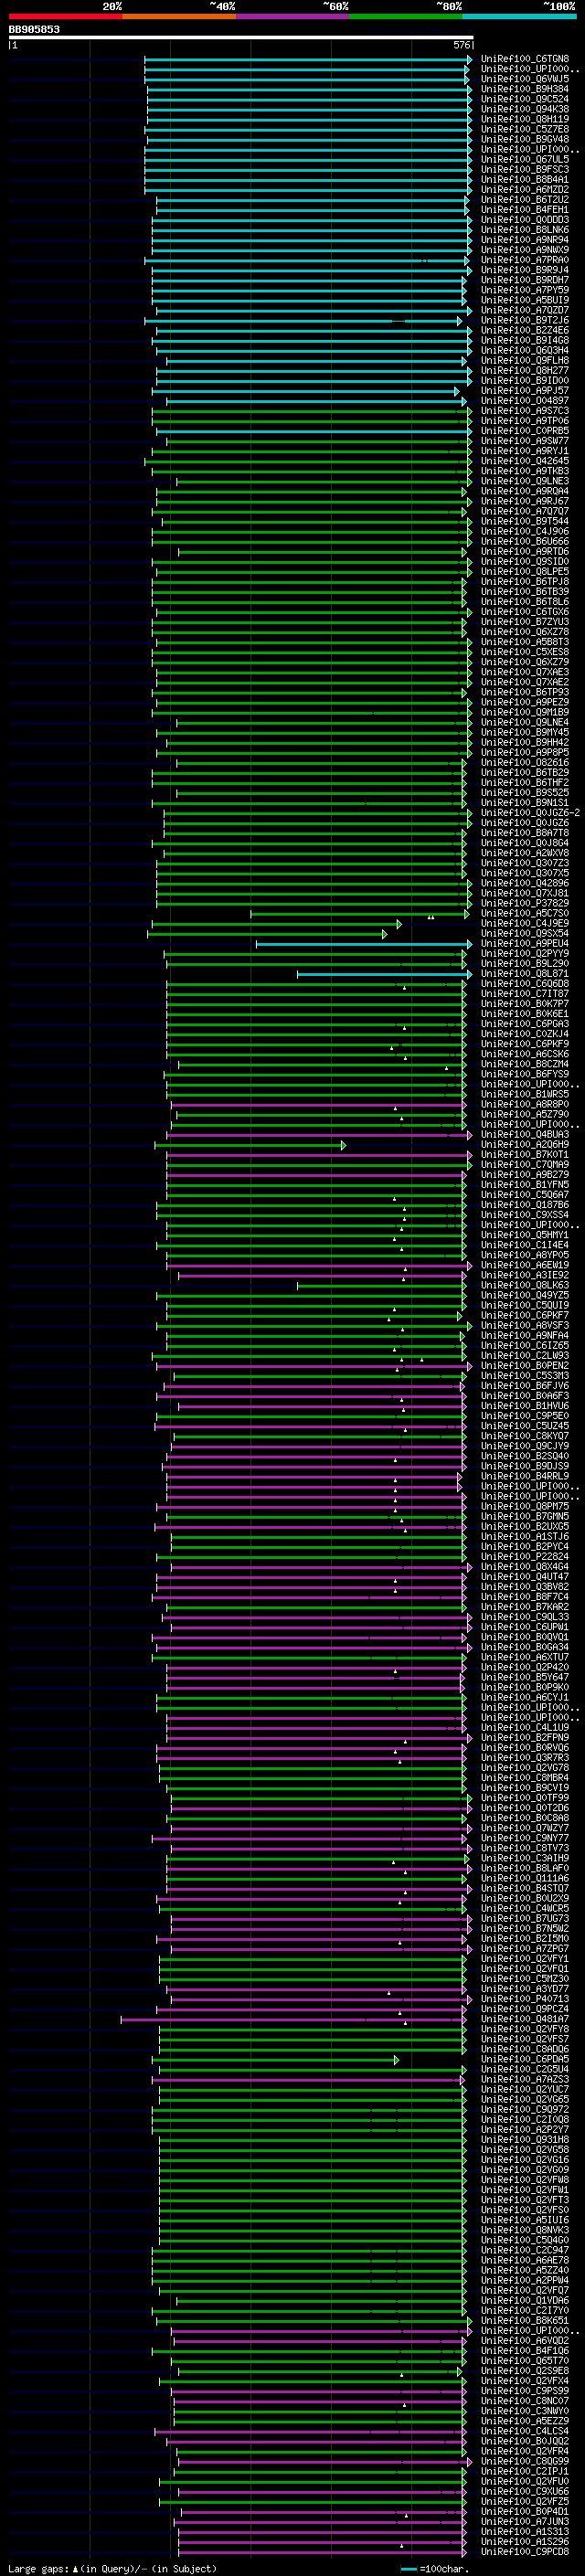The width and height of the screenshot is (585, 2576).
Task: Click label UniRef100_Q4BUA3
Action: pos(525,1134)
